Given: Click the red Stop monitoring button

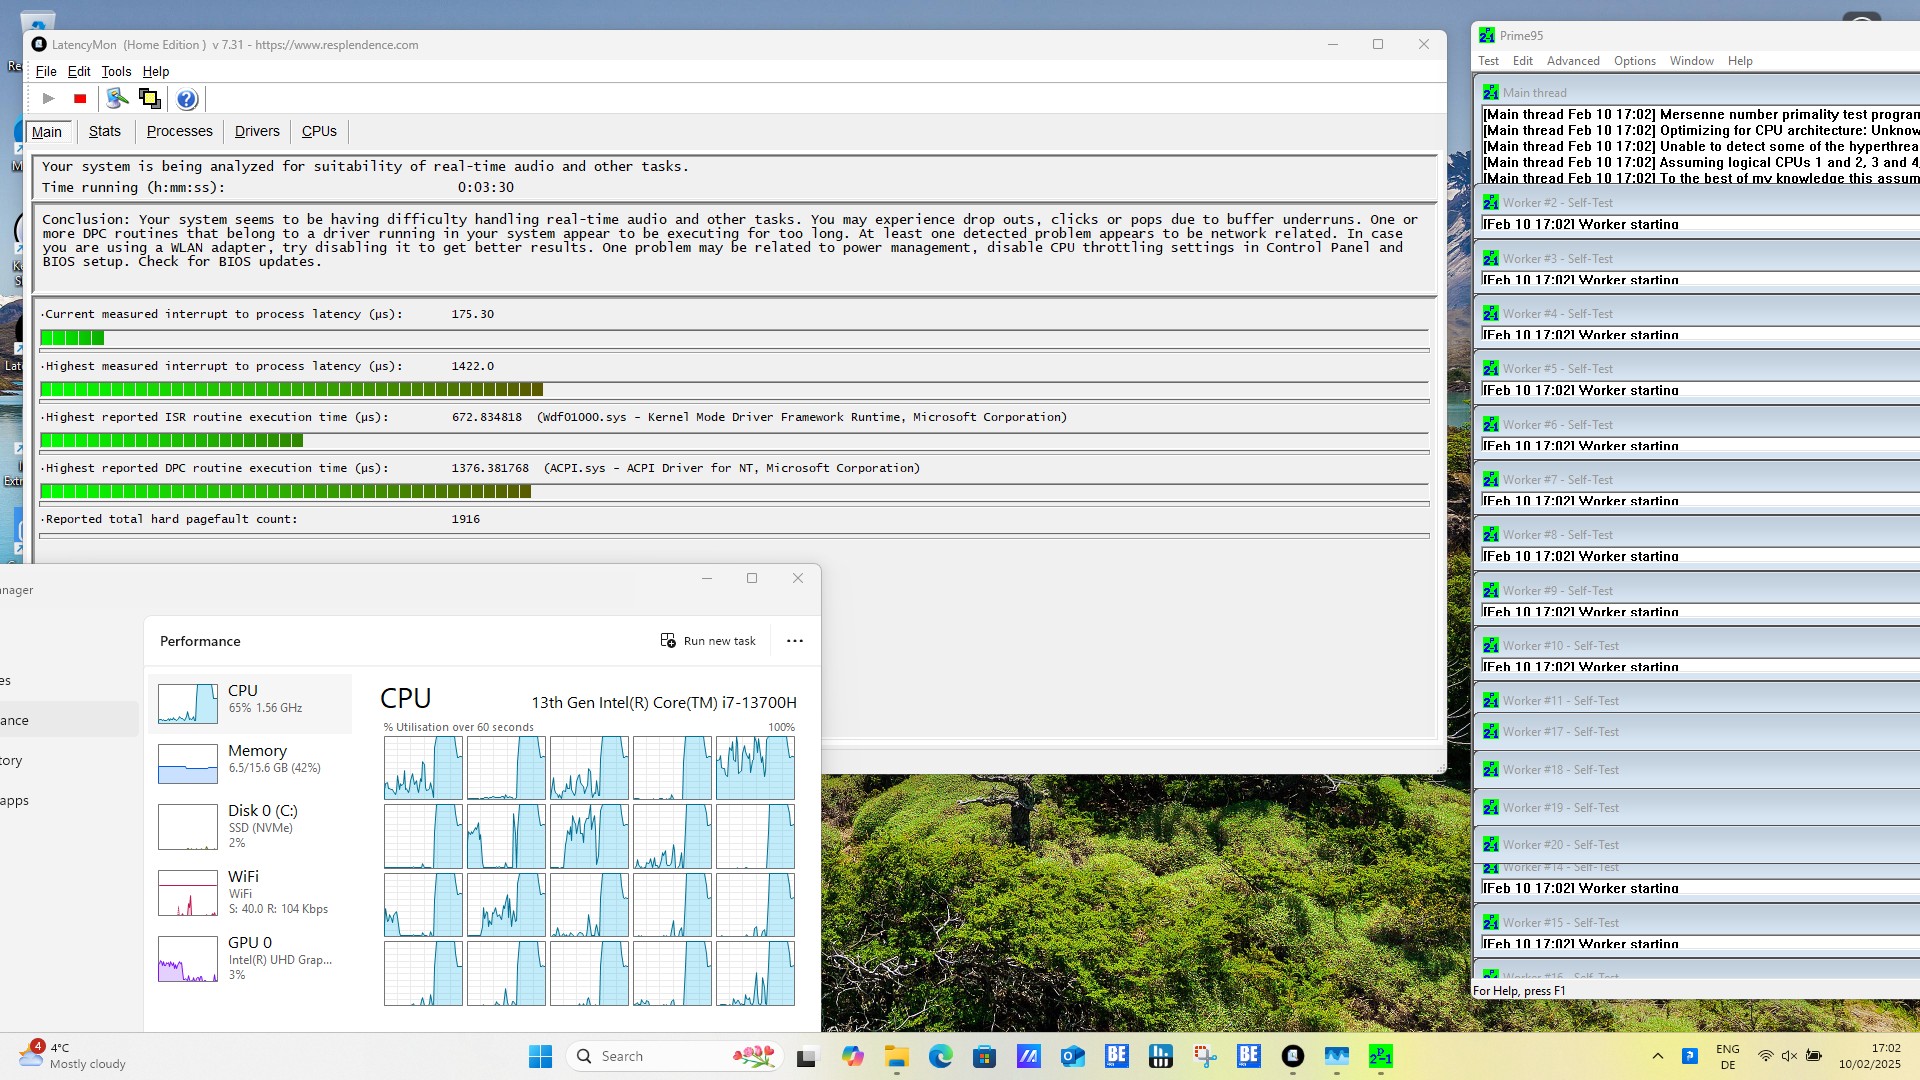Looking at the screenshot, I should point(80,99).
